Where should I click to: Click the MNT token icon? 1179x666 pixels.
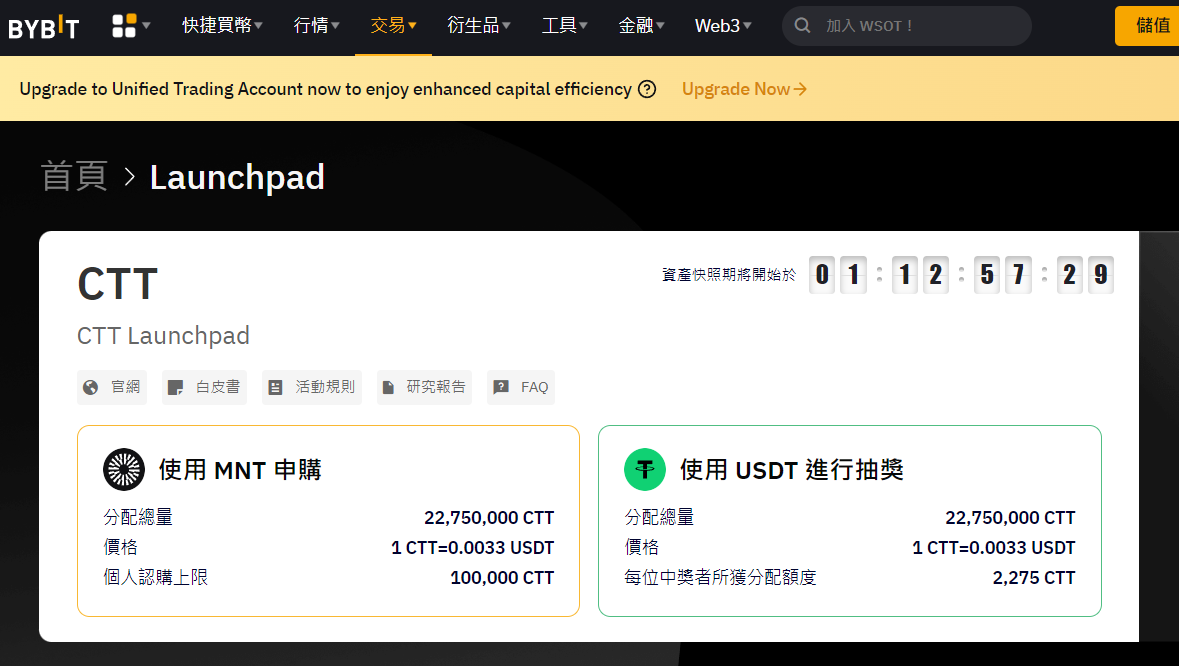[x=124, y=469]
